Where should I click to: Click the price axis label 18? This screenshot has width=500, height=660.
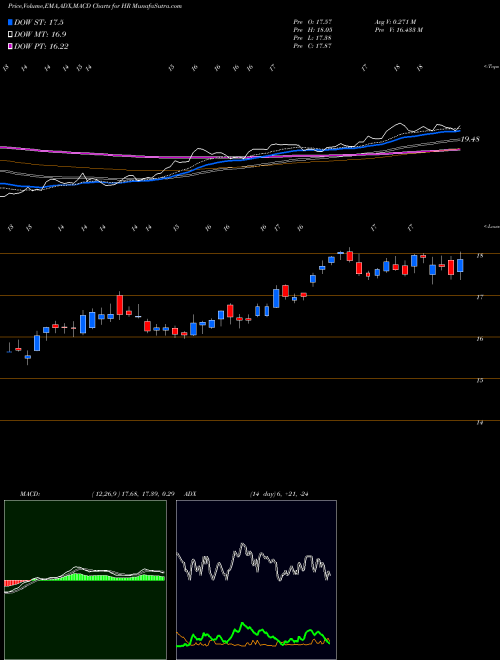click(x=479, y=255)
